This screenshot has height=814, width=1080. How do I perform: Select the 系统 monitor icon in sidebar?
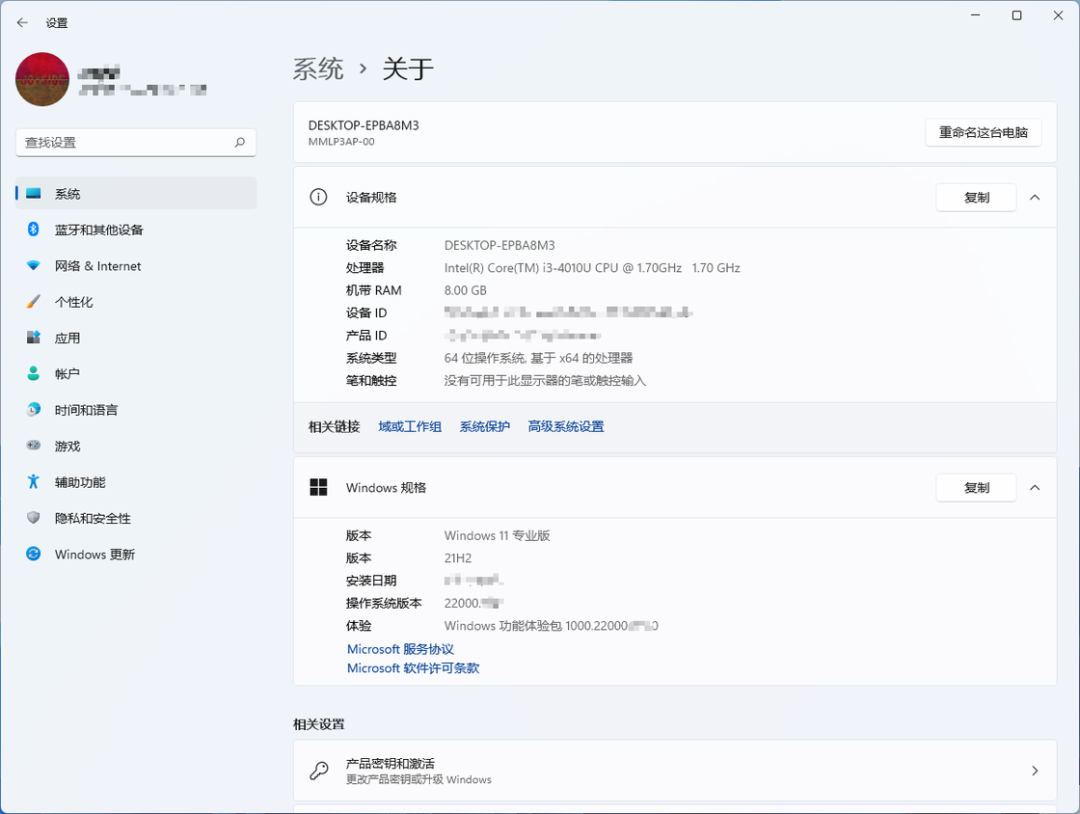pyautogui.click(x=33, y=194)
